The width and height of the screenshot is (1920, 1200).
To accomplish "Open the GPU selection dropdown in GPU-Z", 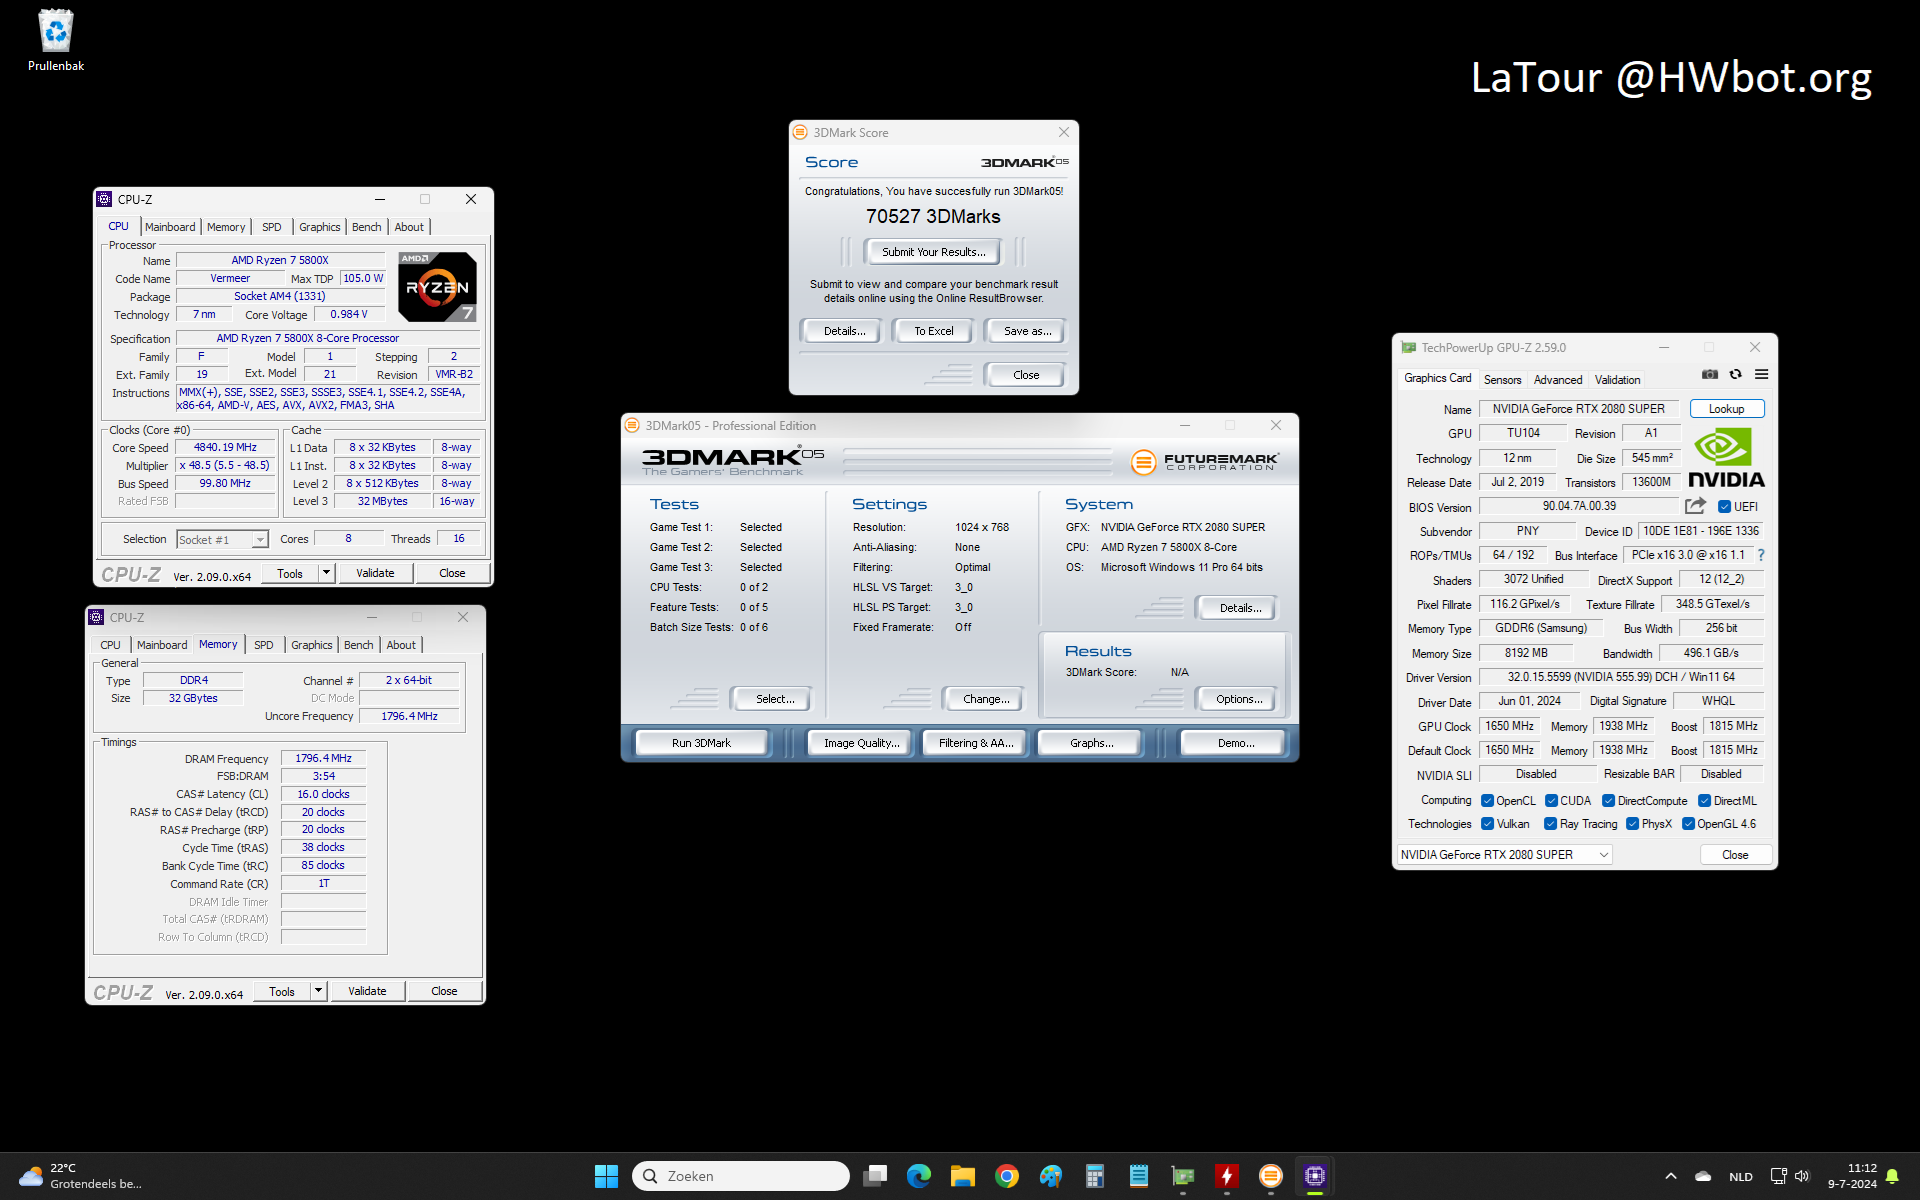I will pyautogui.click(x=1504, y=855).
